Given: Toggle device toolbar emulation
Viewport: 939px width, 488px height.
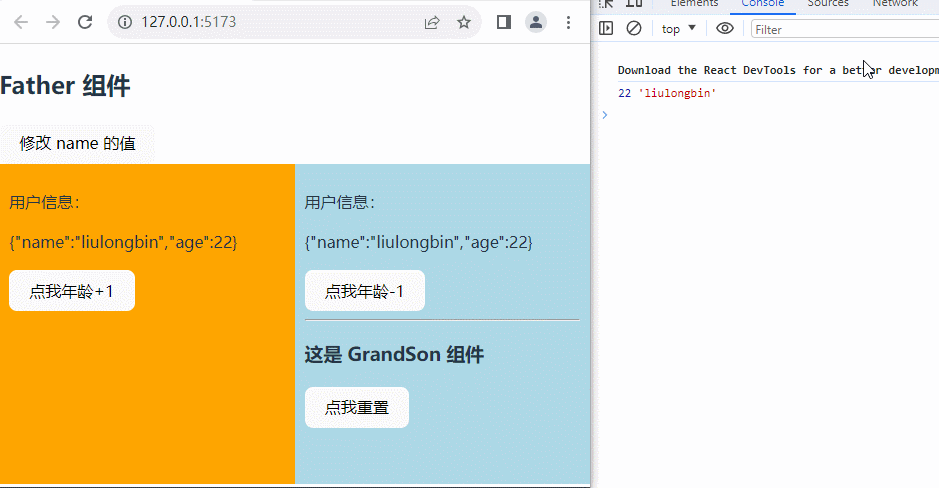Looking at the screenshot, I should [x=633, y=4].
